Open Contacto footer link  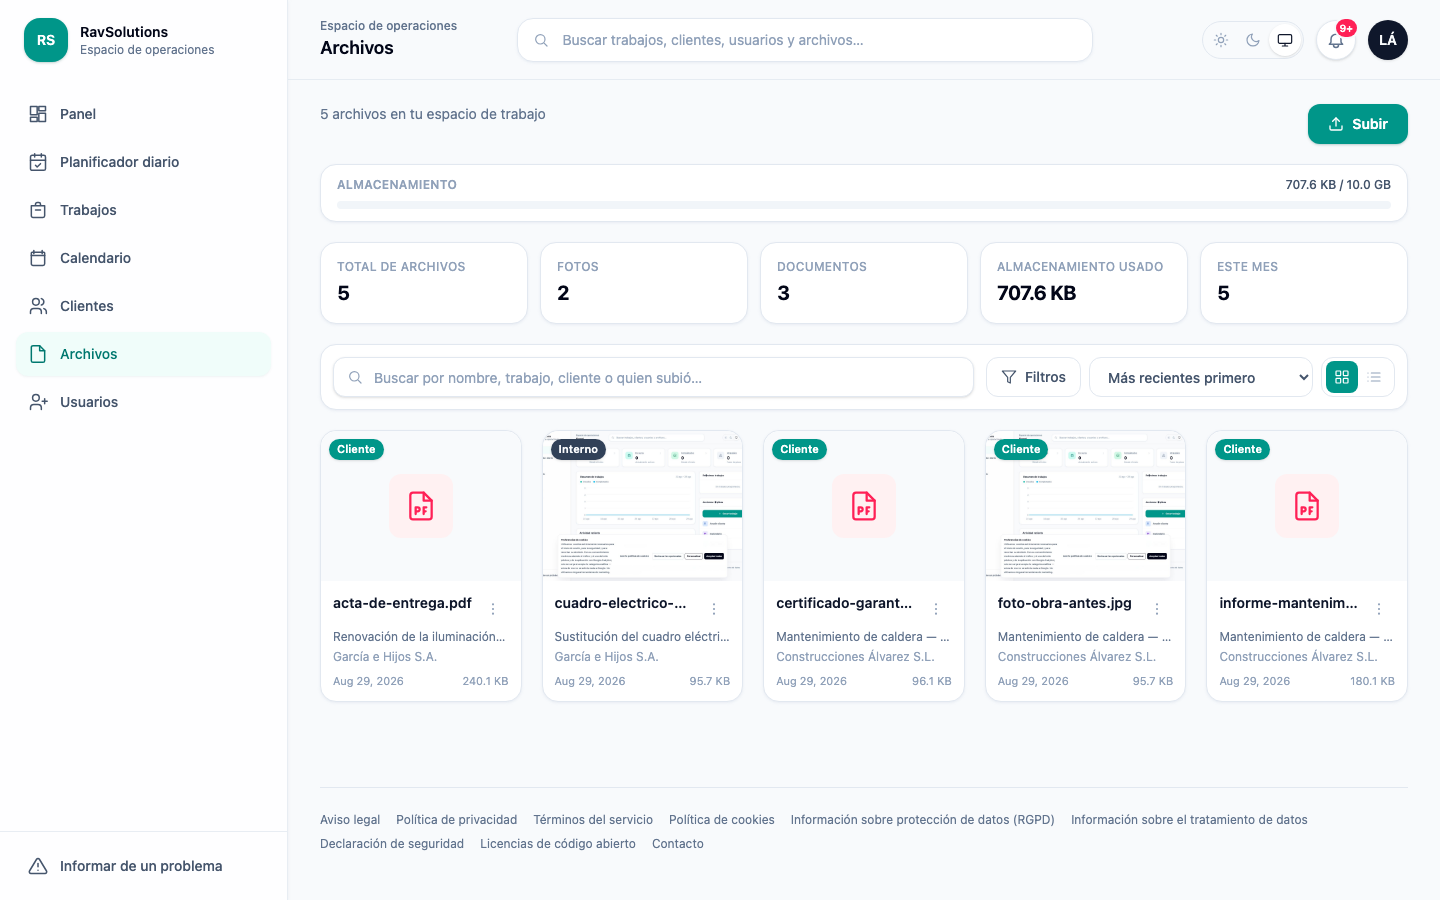click(x=678, y=844)
